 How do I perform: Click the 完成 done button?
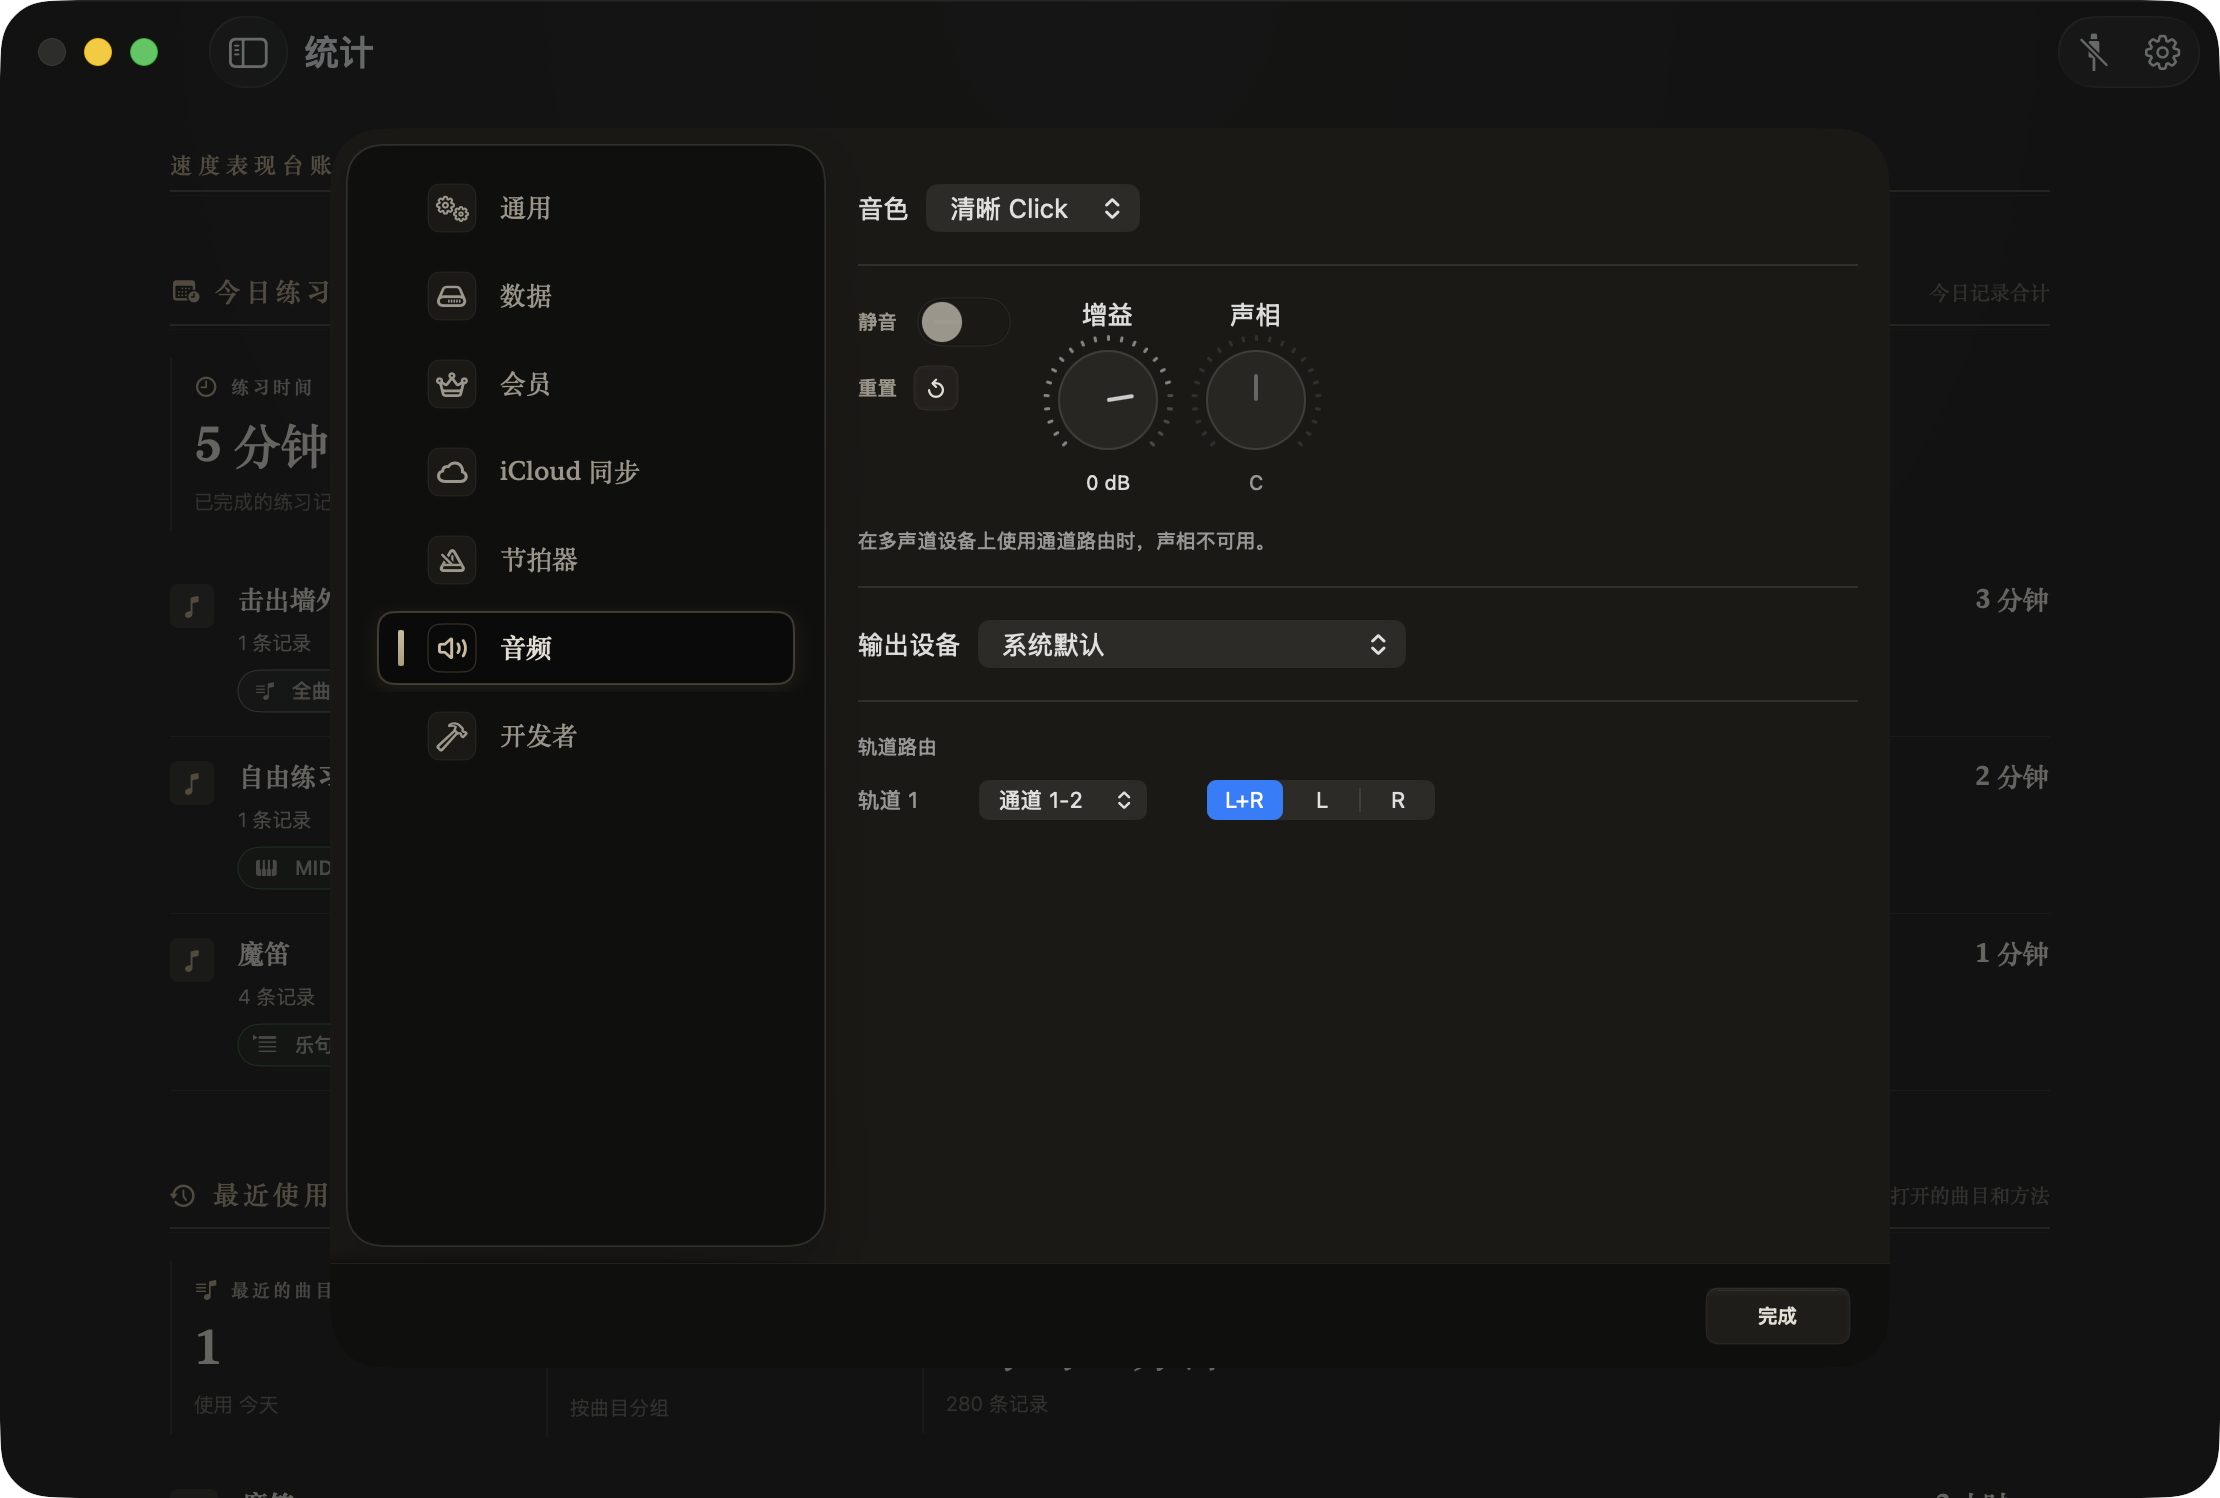[x=1777, y=1316]
